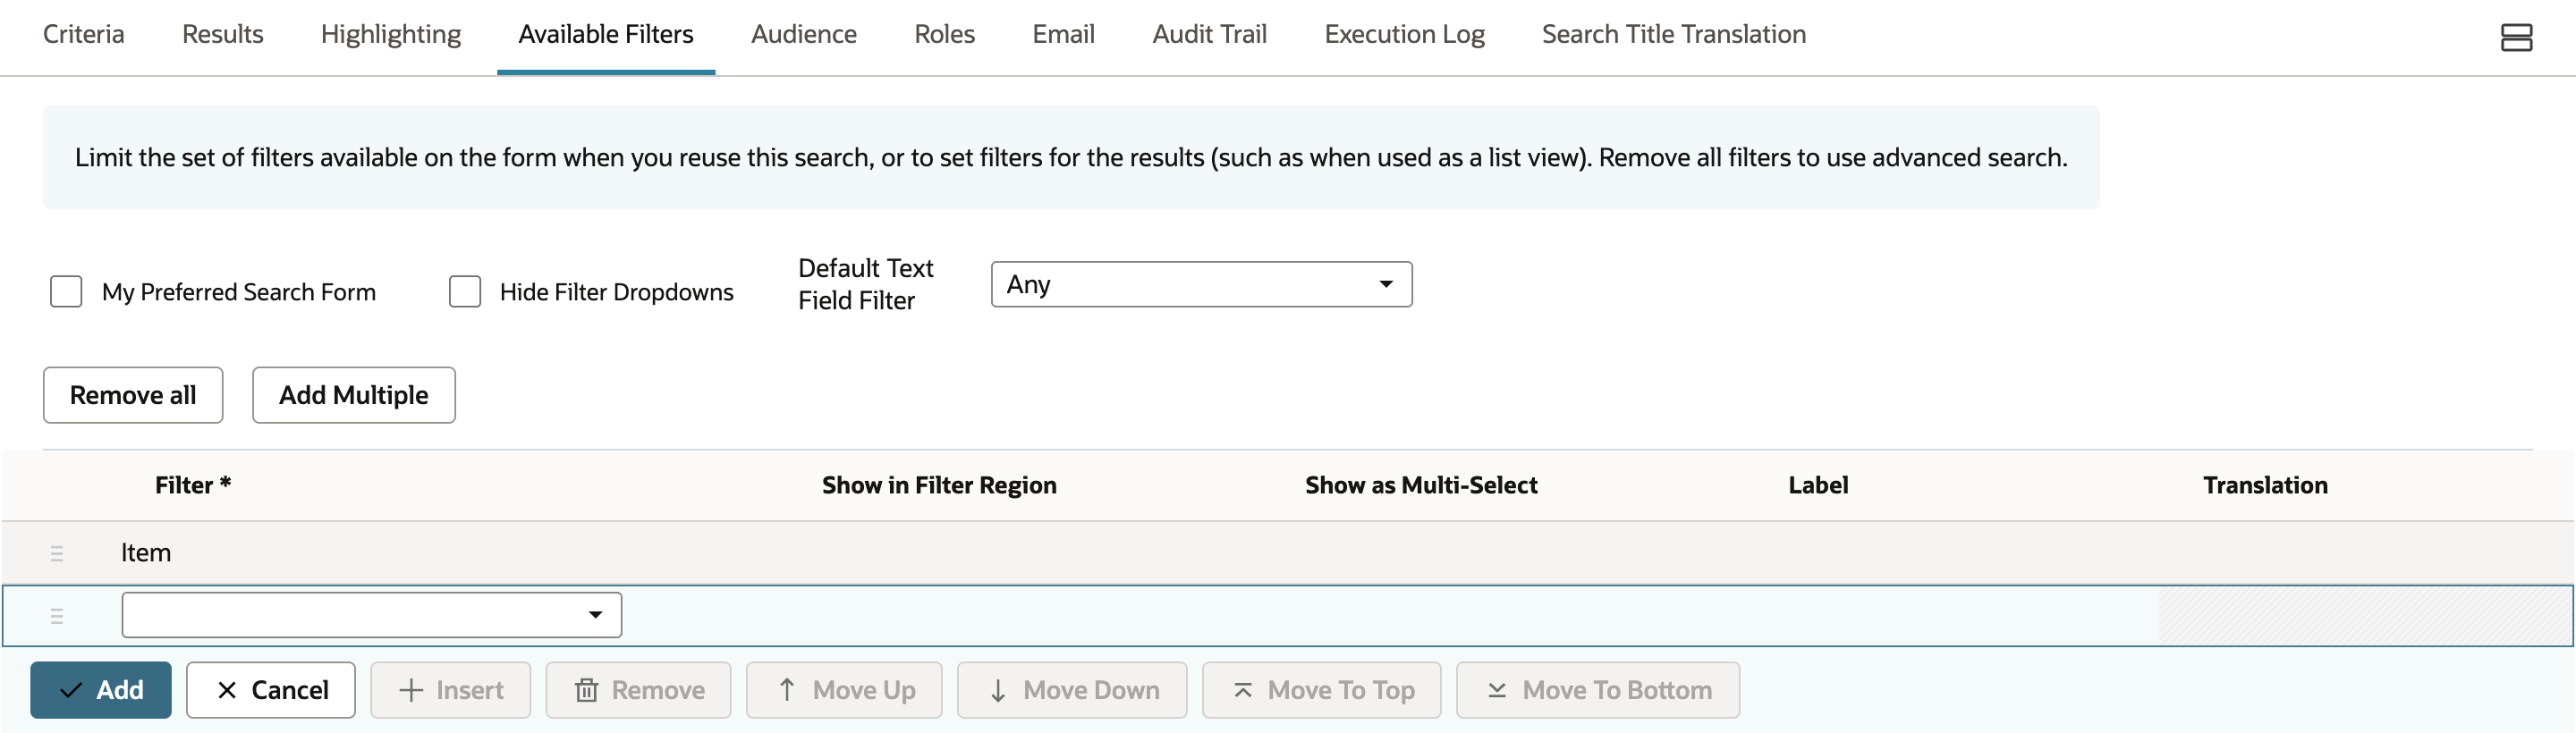Go to the Highlighting tab
The width and height of the screenshot is (2576, 733).
(x=391, y=34)
